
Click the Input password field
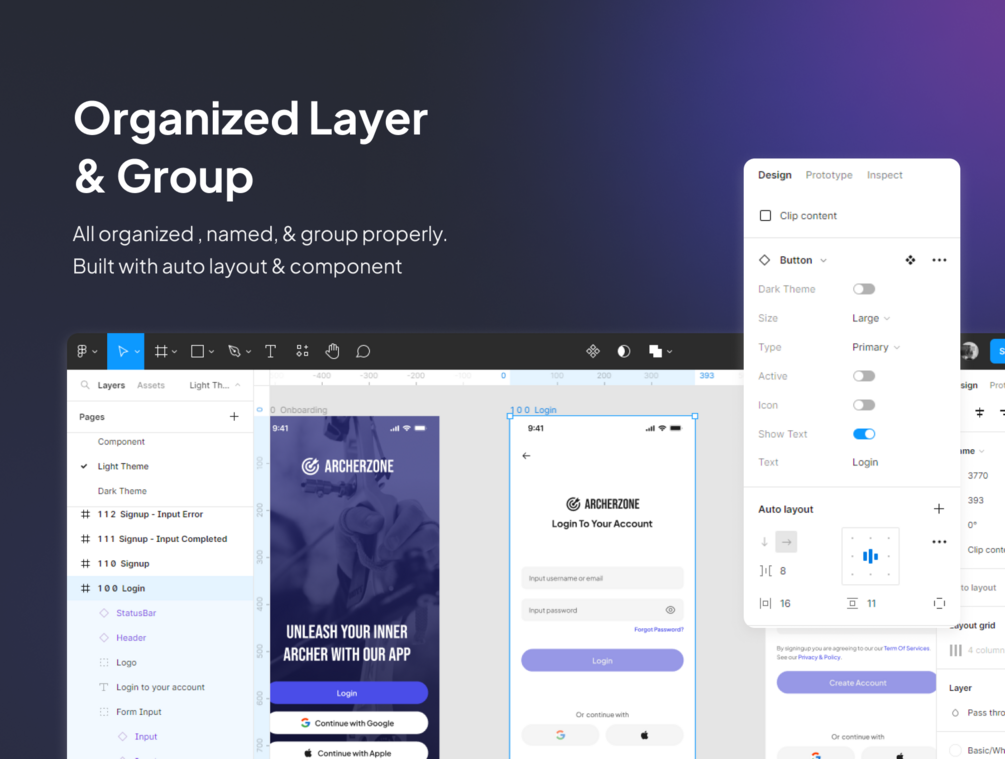(x=602, y=610)
